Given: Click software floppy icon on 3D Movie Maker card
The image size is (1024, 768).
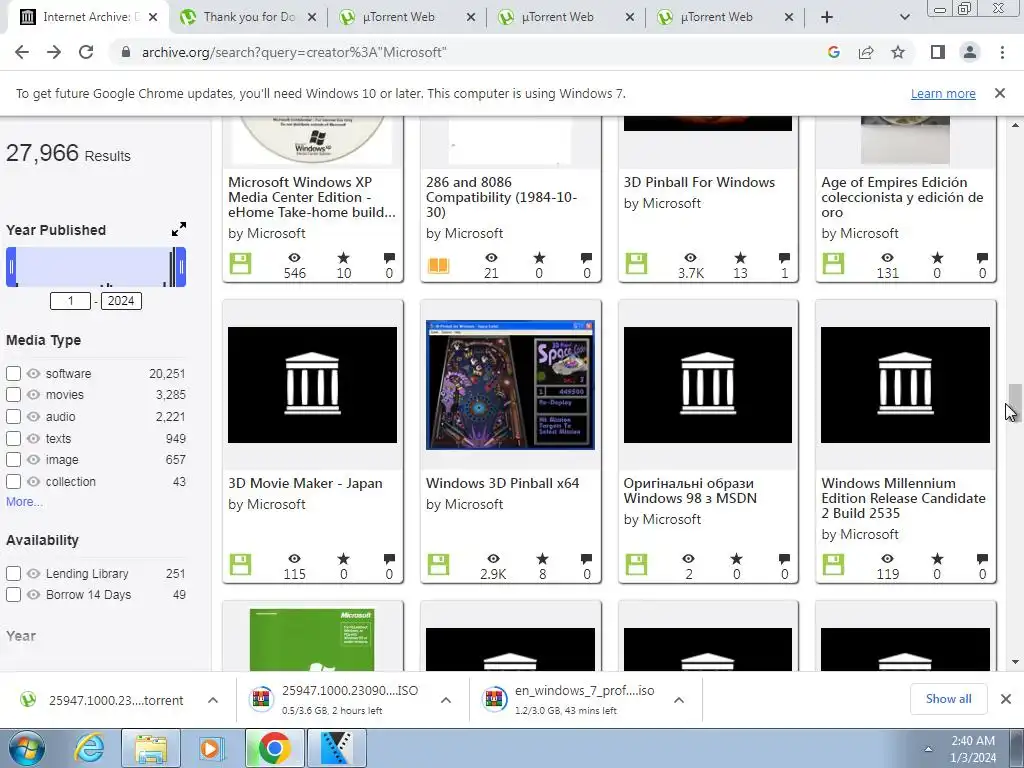Looking at the screenshot, I should [x=240, y=564].
